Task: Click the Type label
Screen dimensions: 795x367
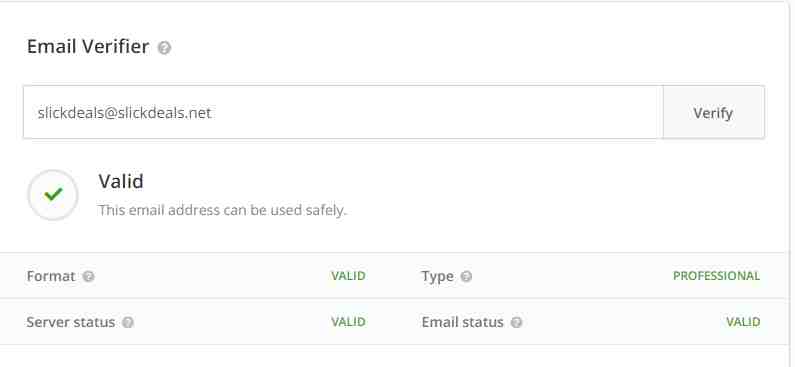Action: point(438,277)
